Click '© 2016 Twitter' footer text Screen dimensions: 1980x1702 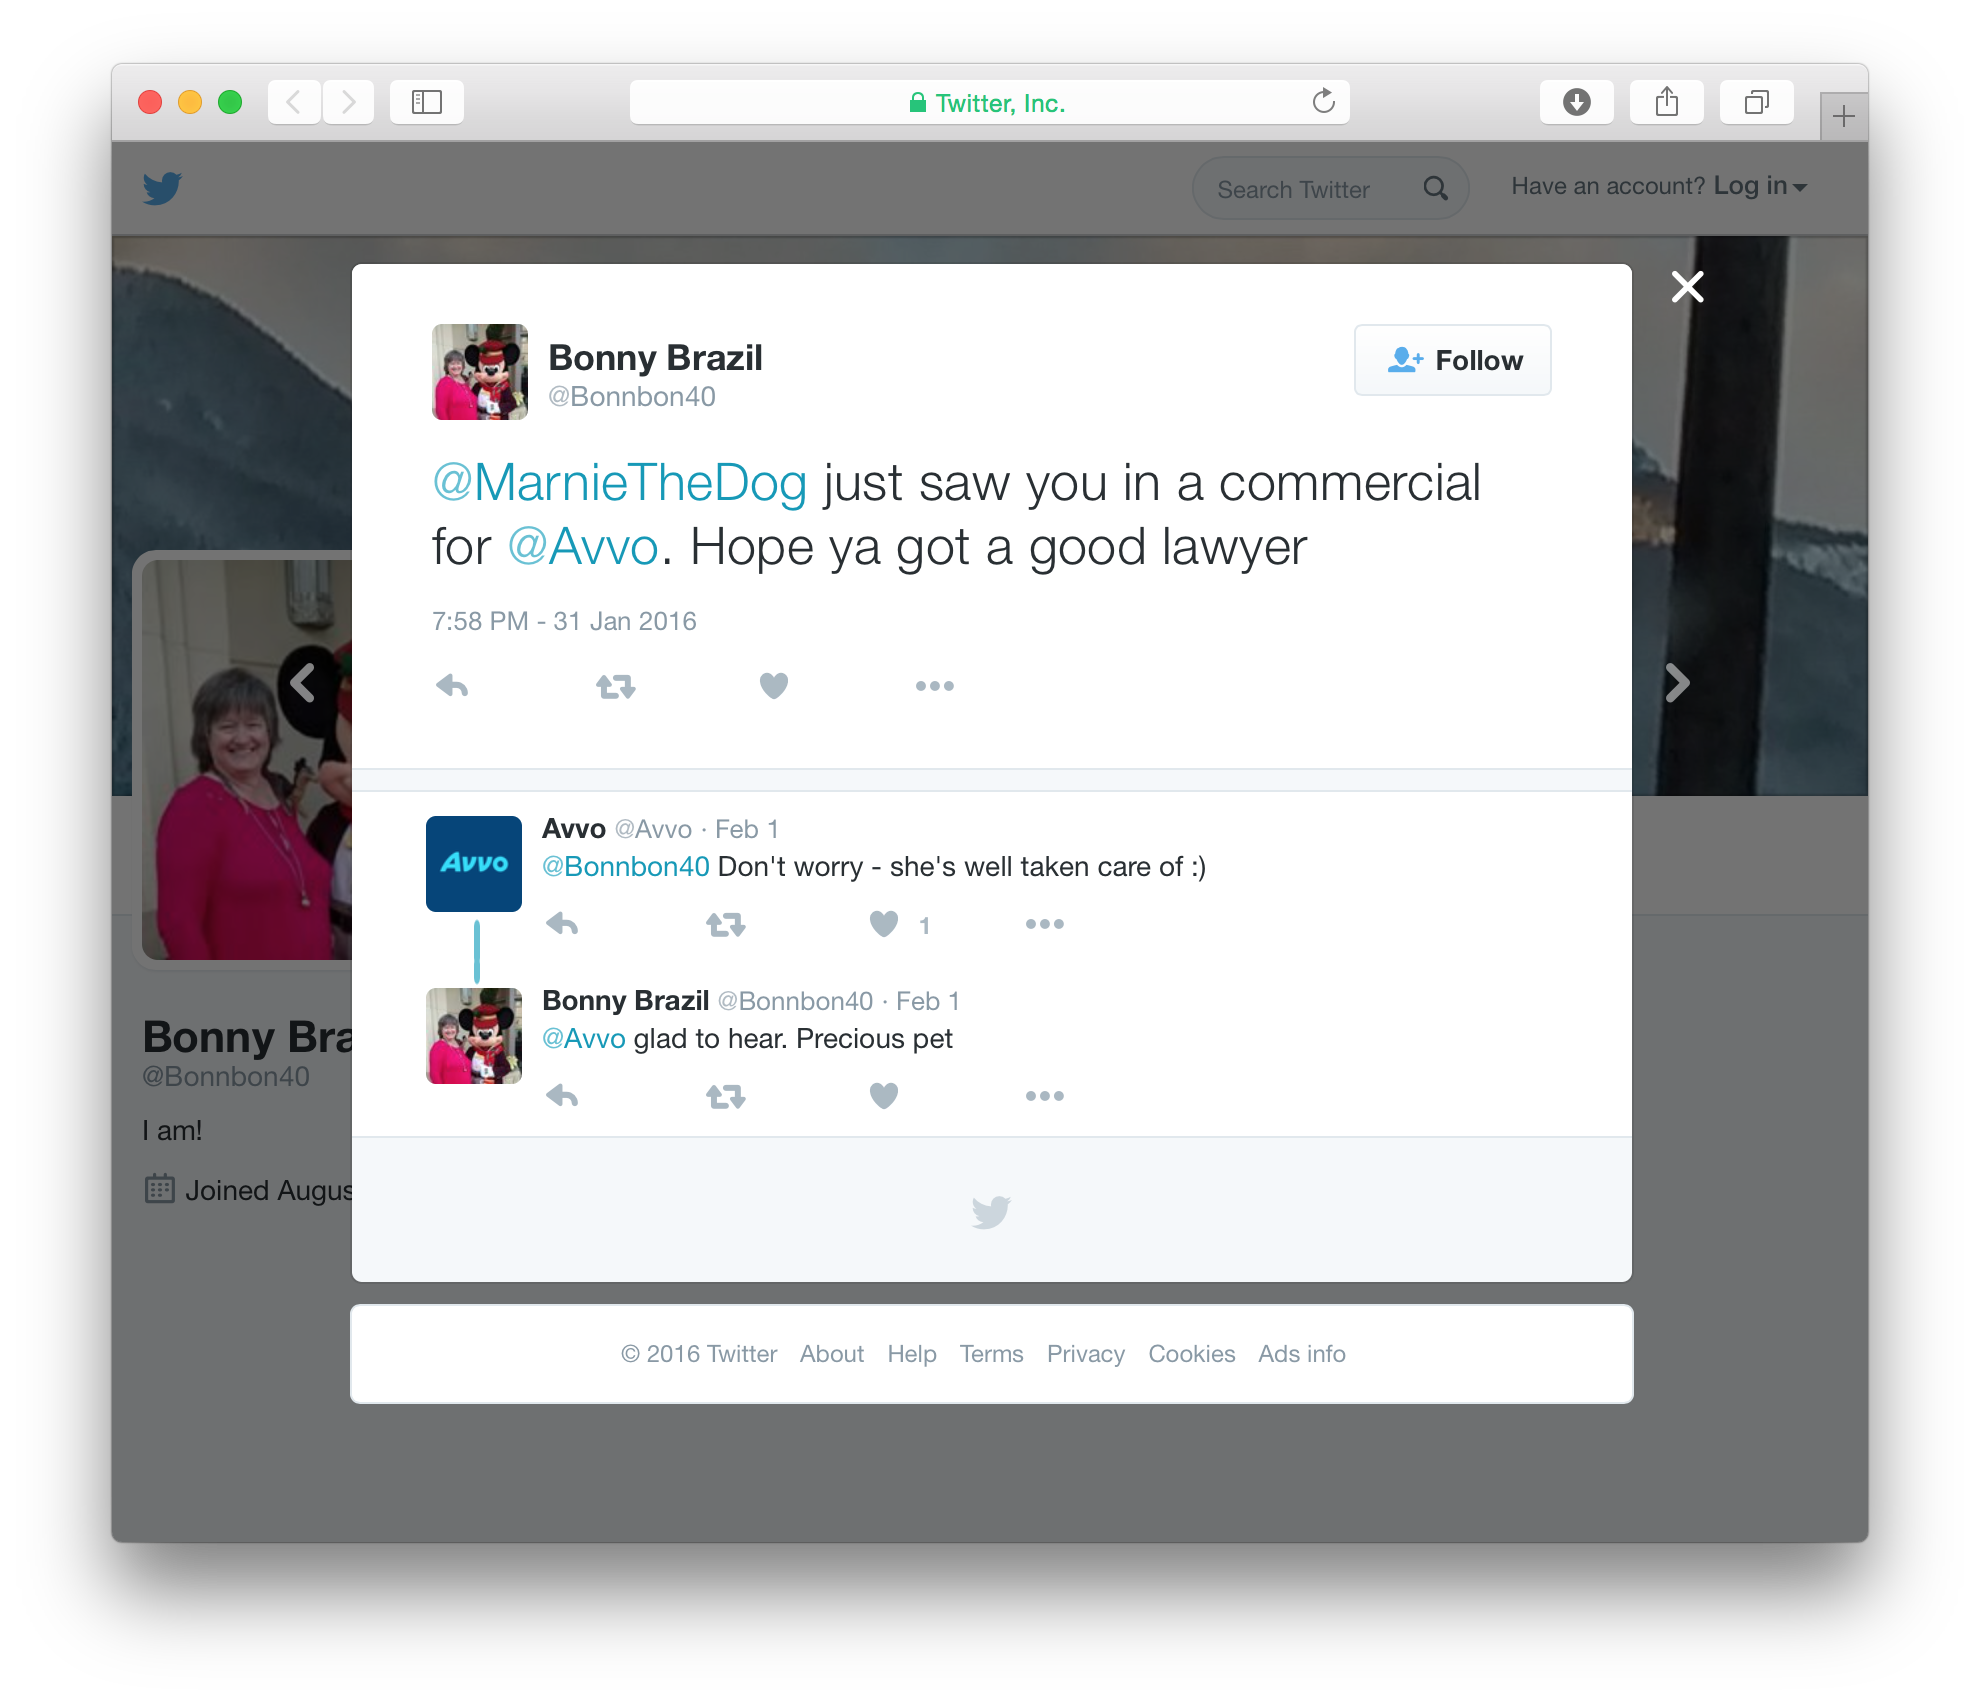click(x=699, y=1354)
